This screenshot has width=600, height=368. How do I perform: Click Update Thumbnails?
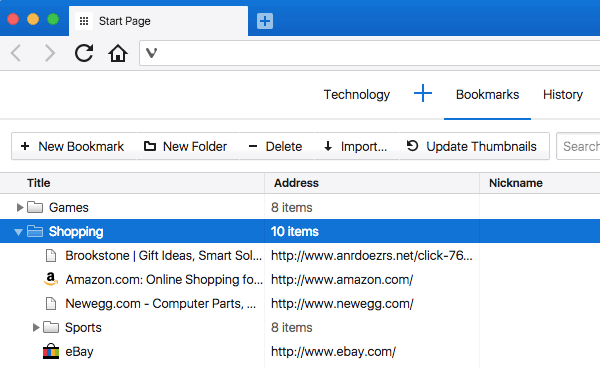click(474, 146)
